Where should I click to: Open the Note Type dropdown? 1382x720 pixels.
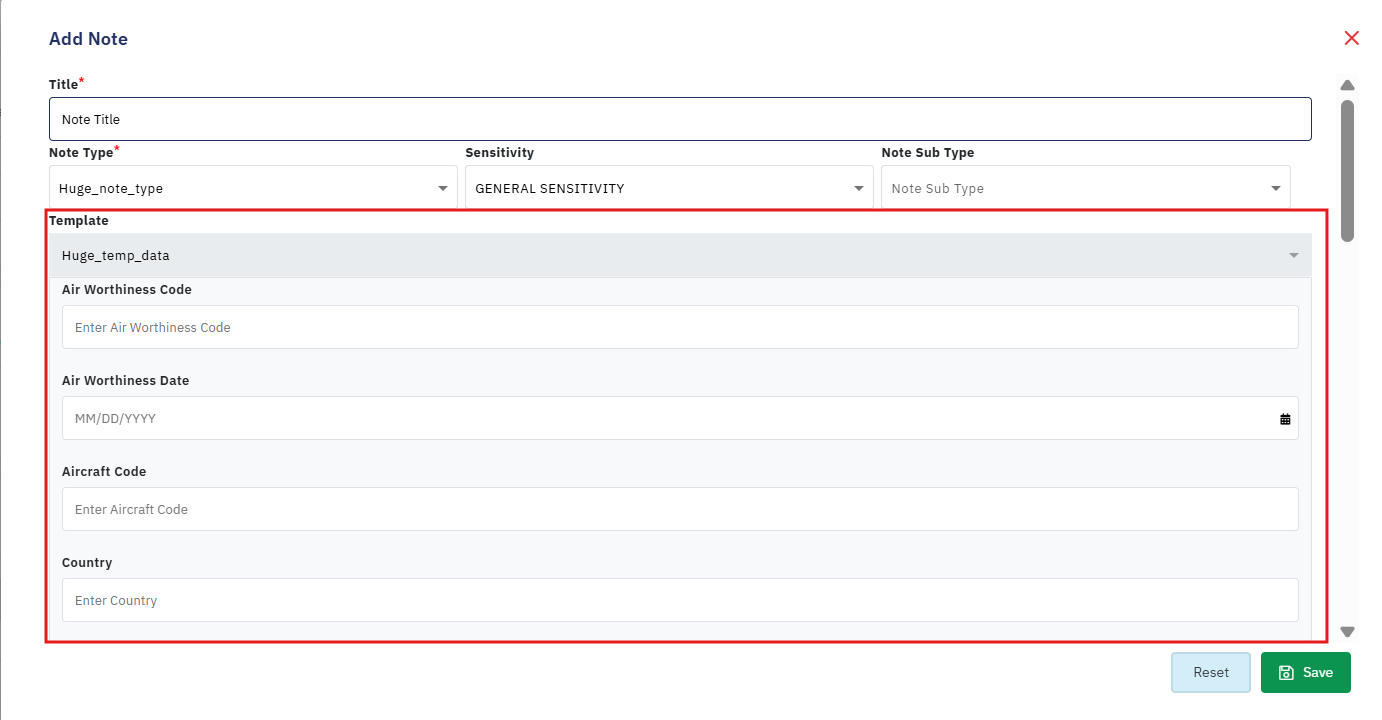(253, 188)
